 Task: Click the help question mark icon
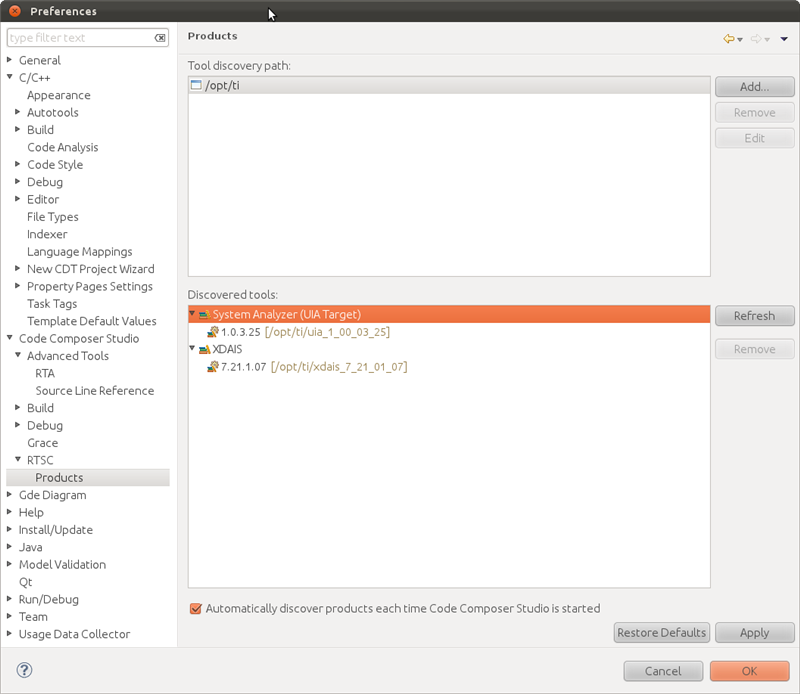pyautogui.click(x=24, y=670)
